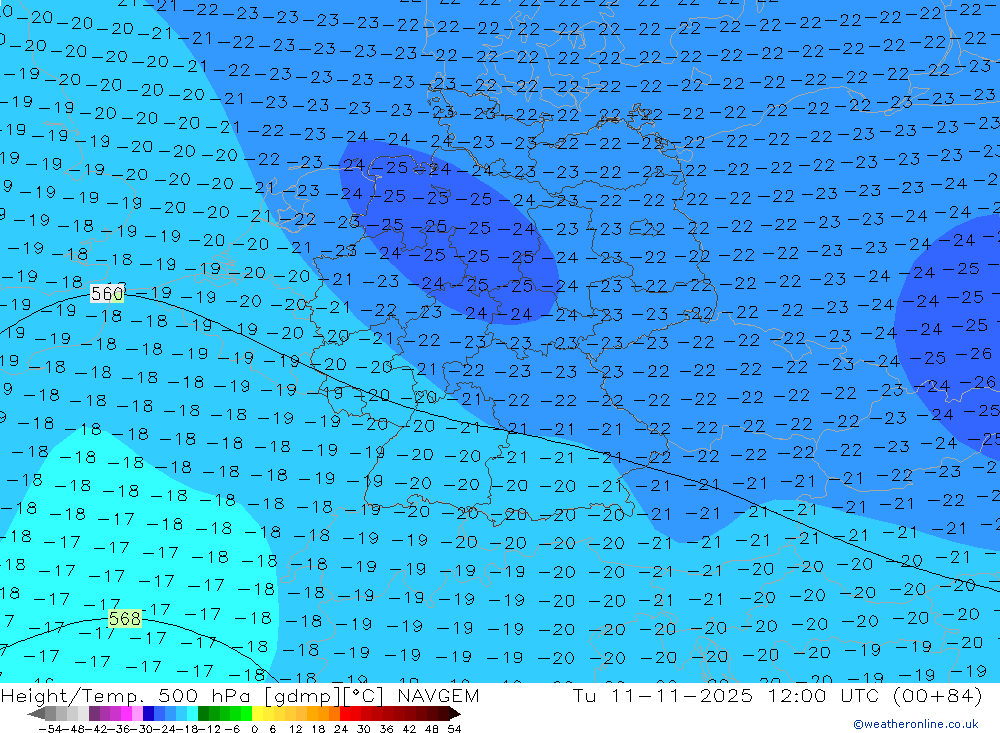Click the NAVGEM model name

438,695
